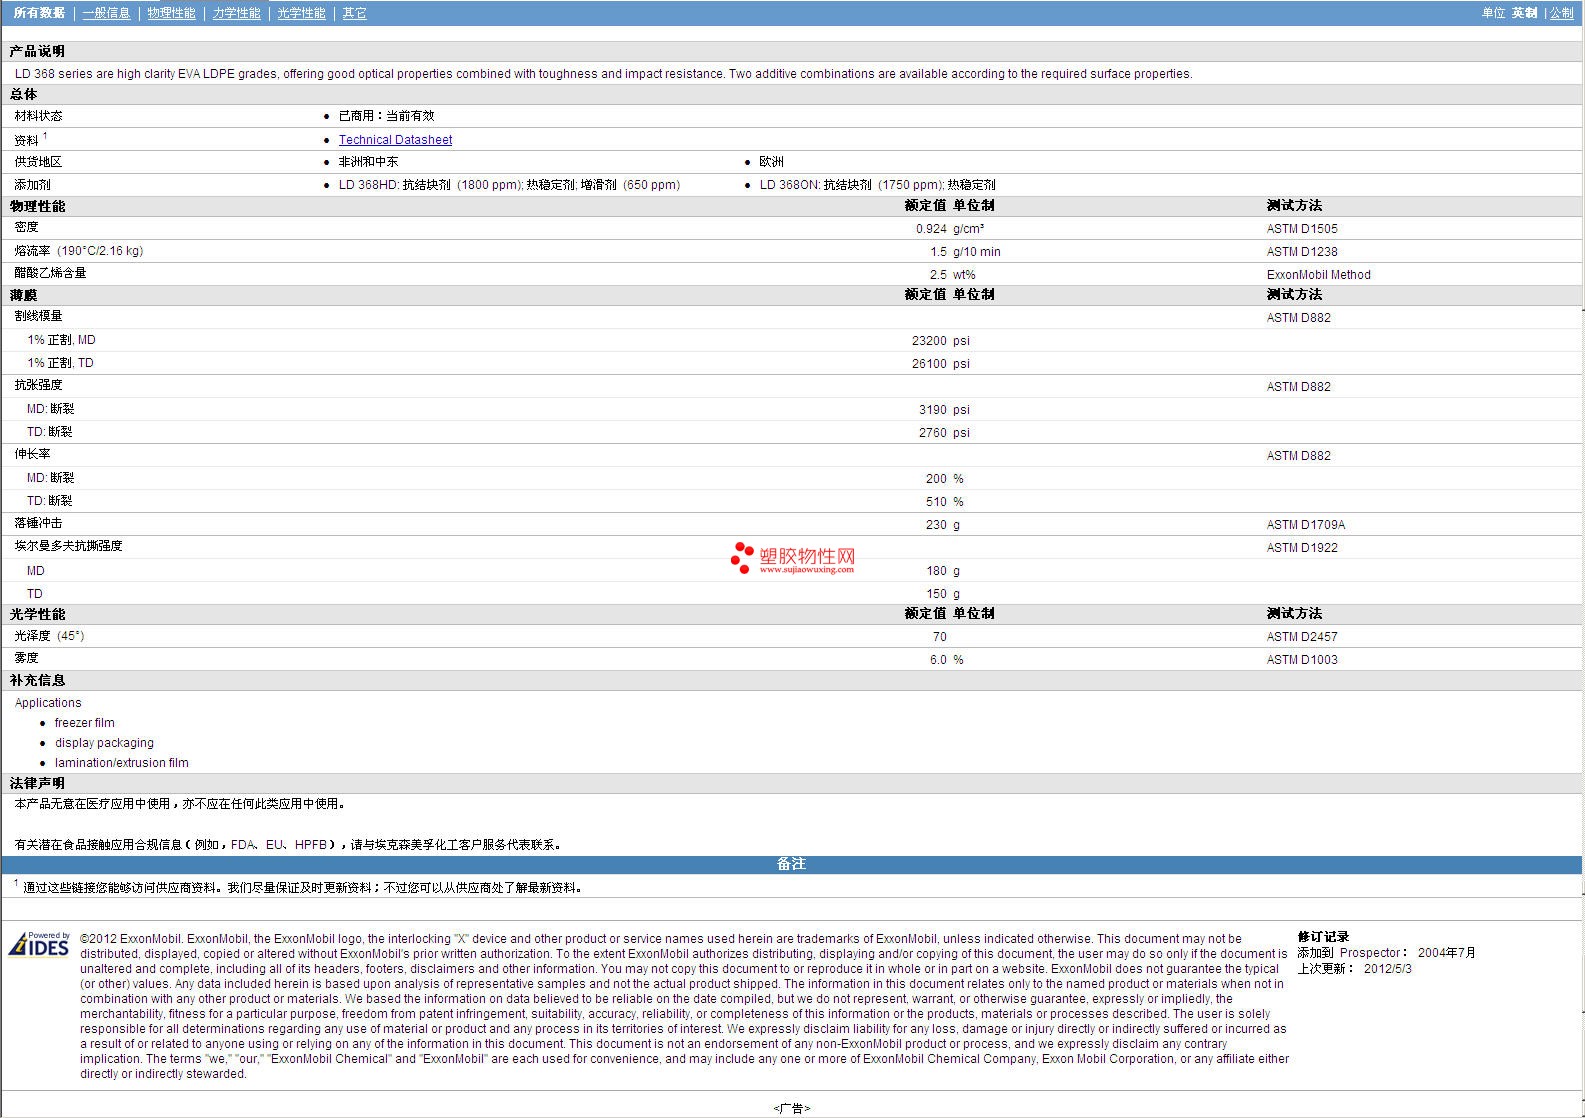
Task: Click the 修订记录 heading
Action: point(1323,937)
